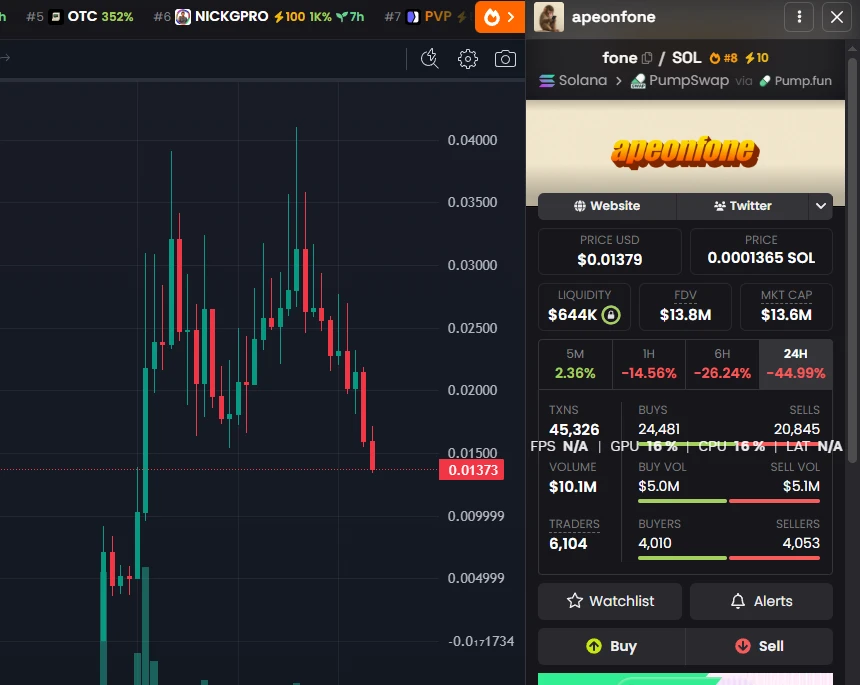The image size is (860, 685).
Task: Click the PRICE USD $0.01379 box
Action: 609,251
